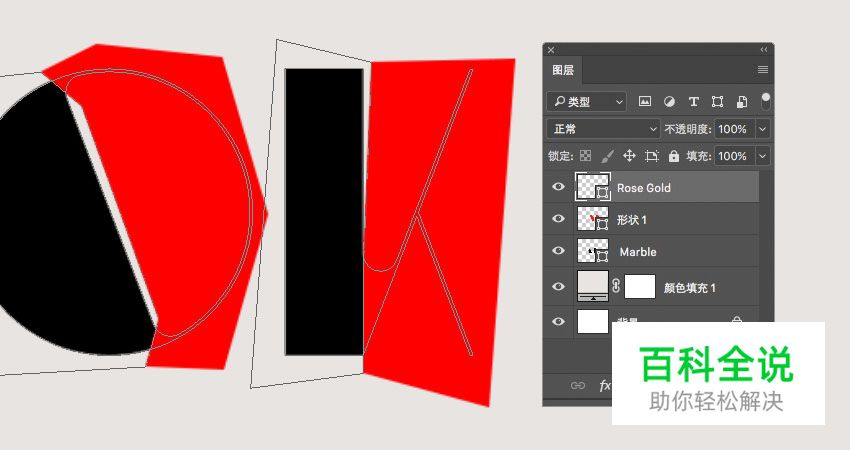Select the 颜色填充 1 layer mask thumbnail
Image resolution: width=850 pixels, height=450 pixels.
[x=640, y=287]
